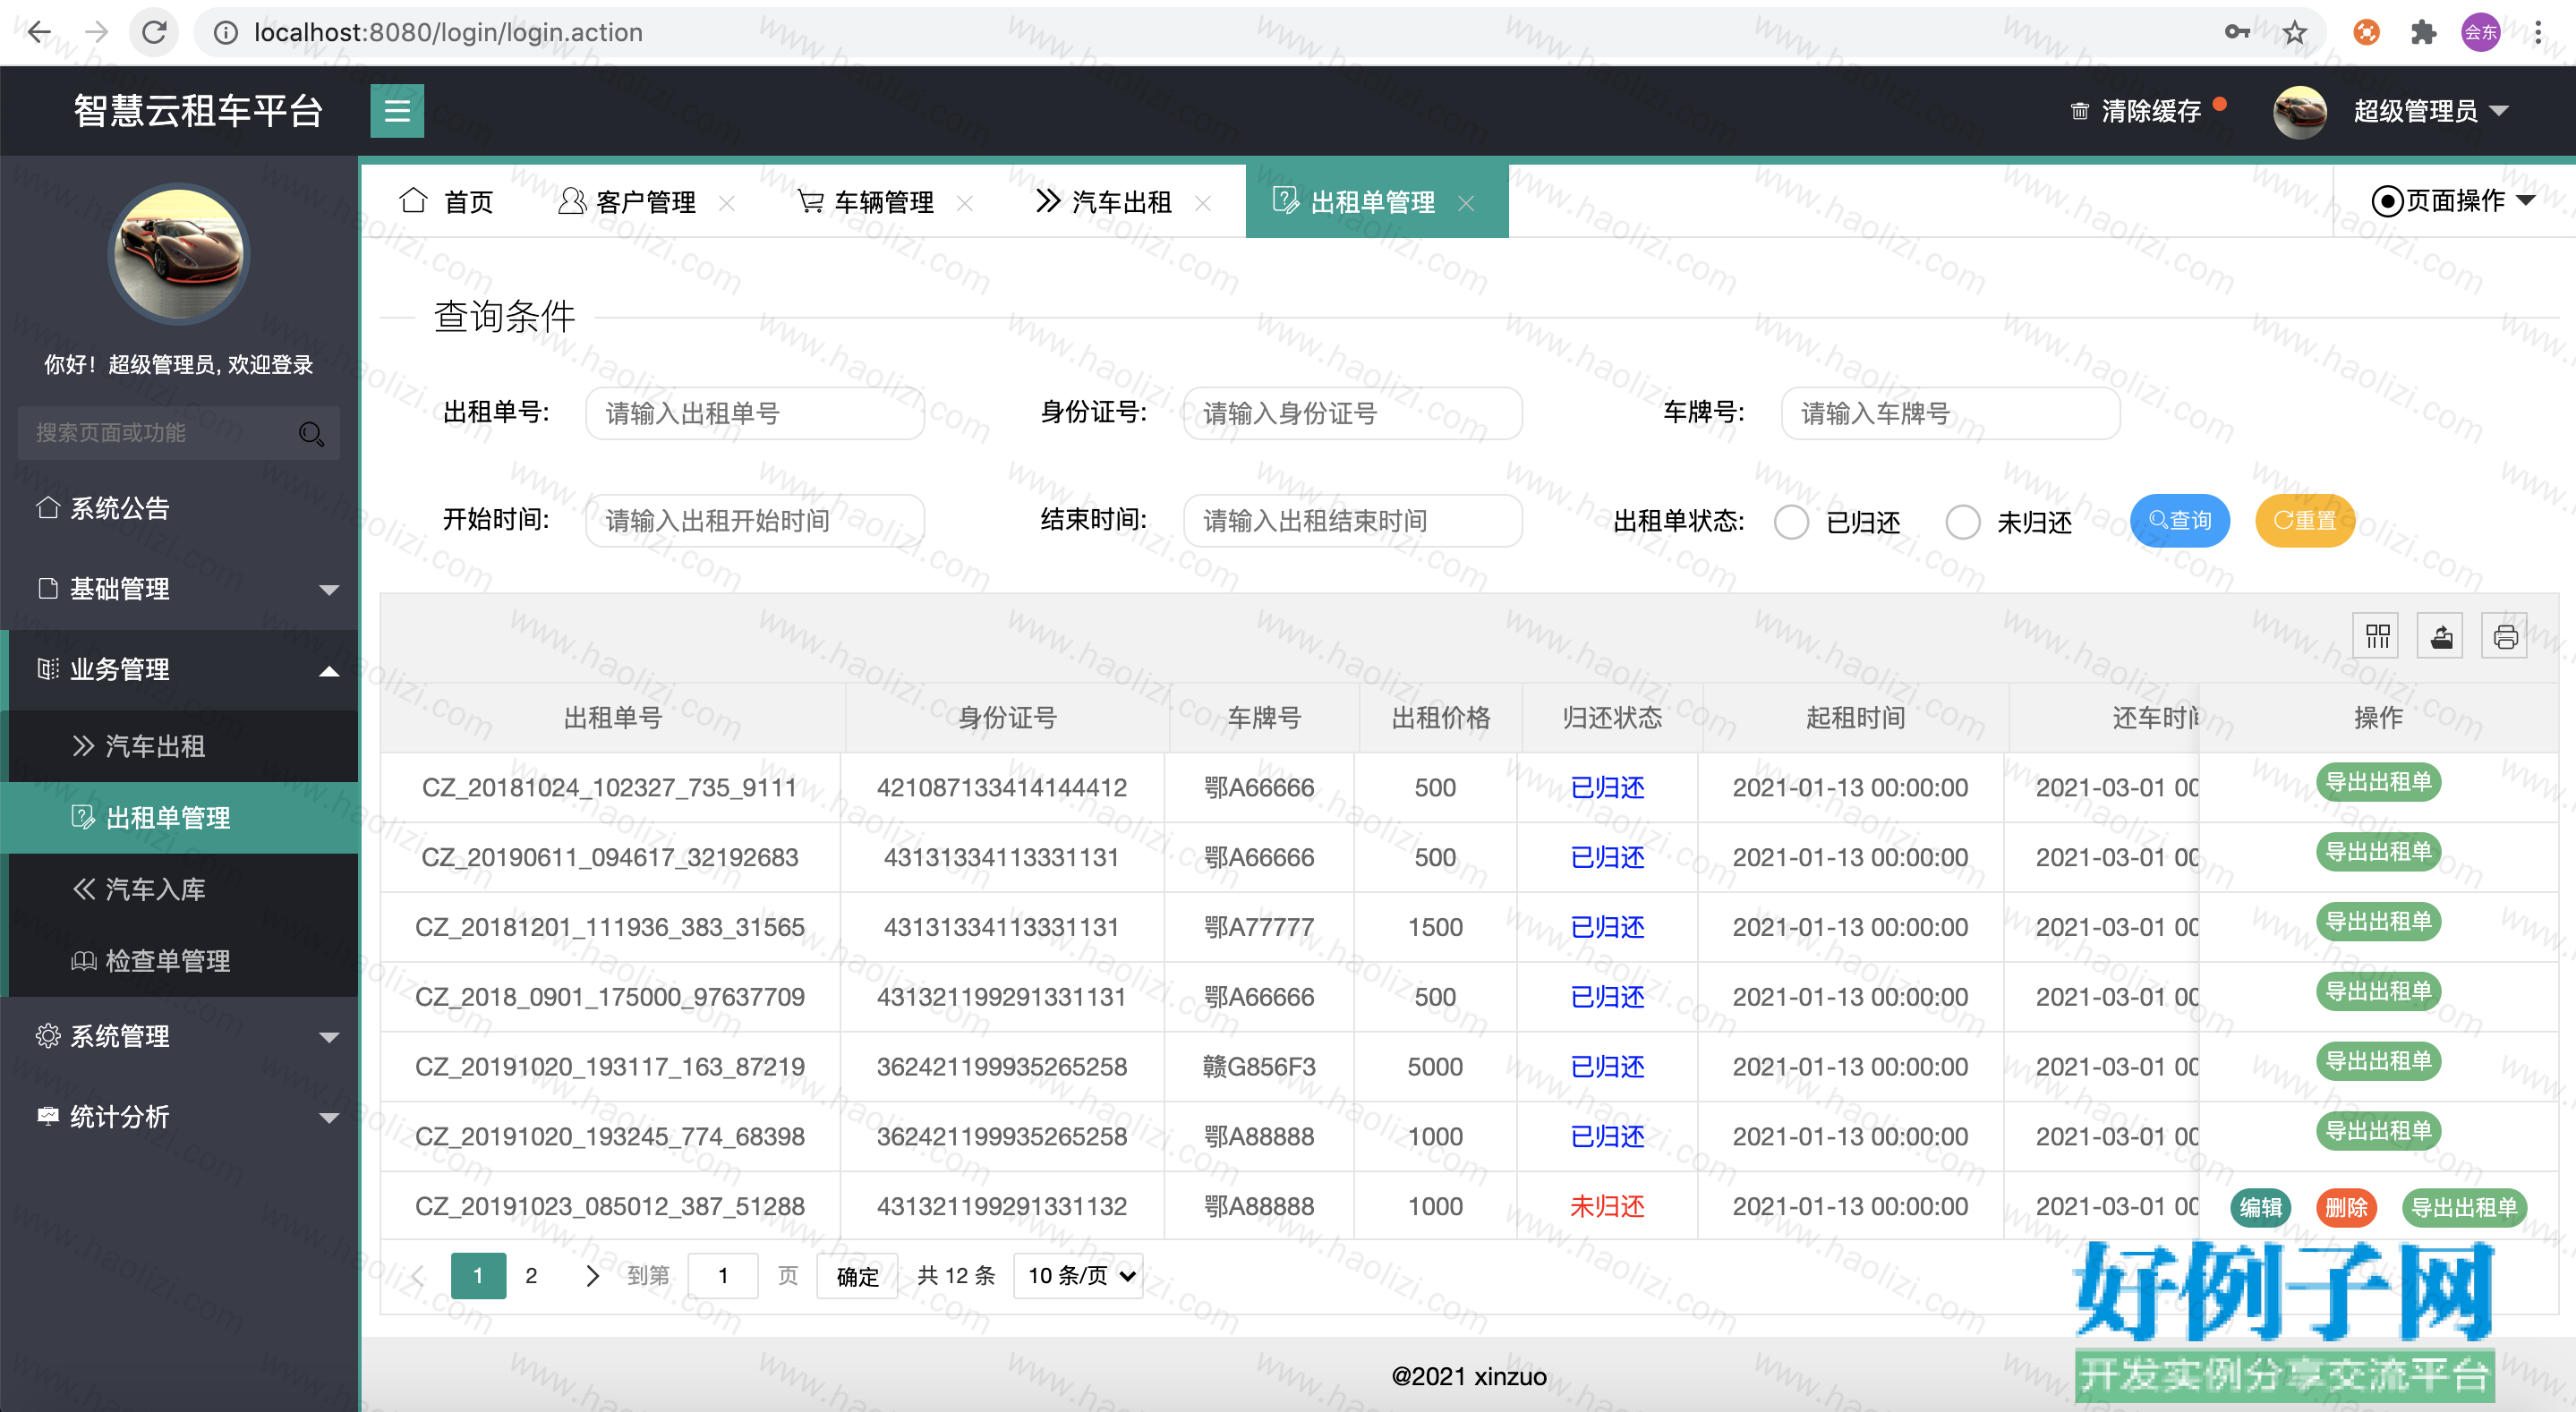Click the purple Chrome profile avatar
The height and width of the screenshot is (1412, 2576).
coord(2481,32)
